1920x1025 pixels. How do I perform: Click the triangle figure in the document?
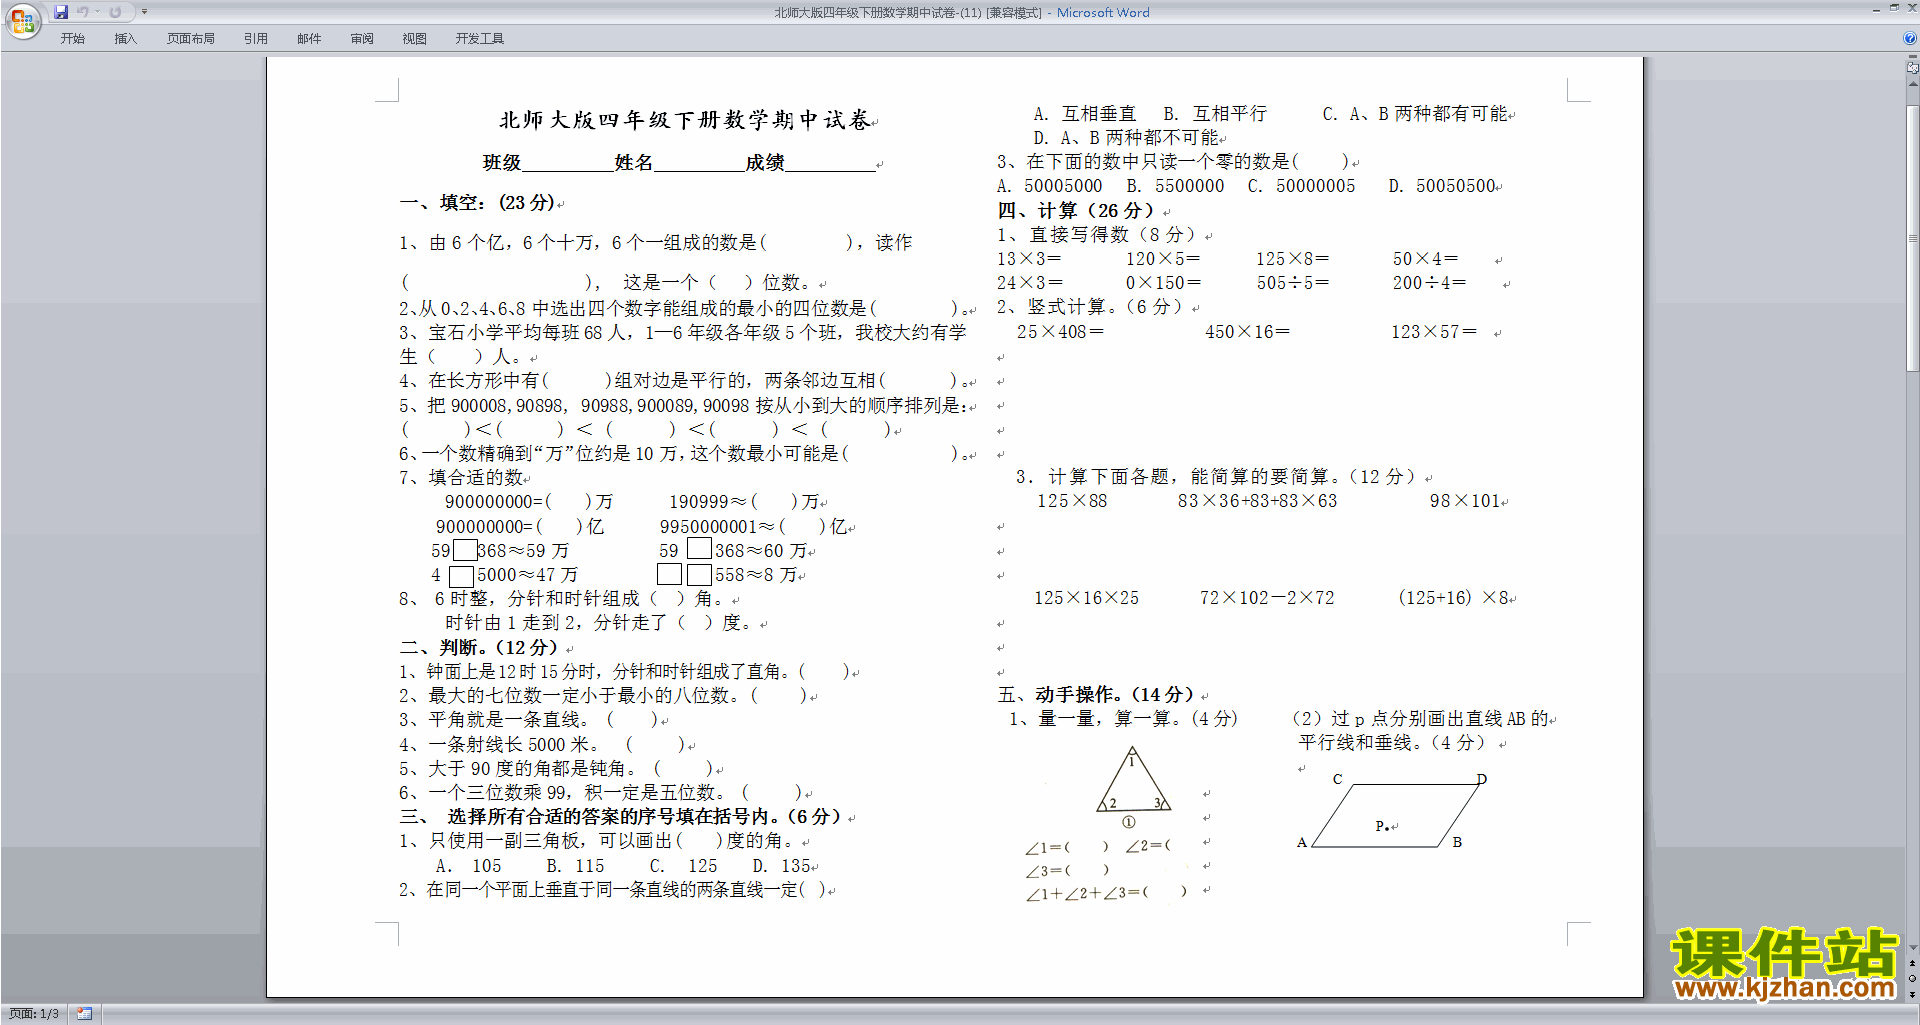pyautogui.click(x=1133, y=779)
